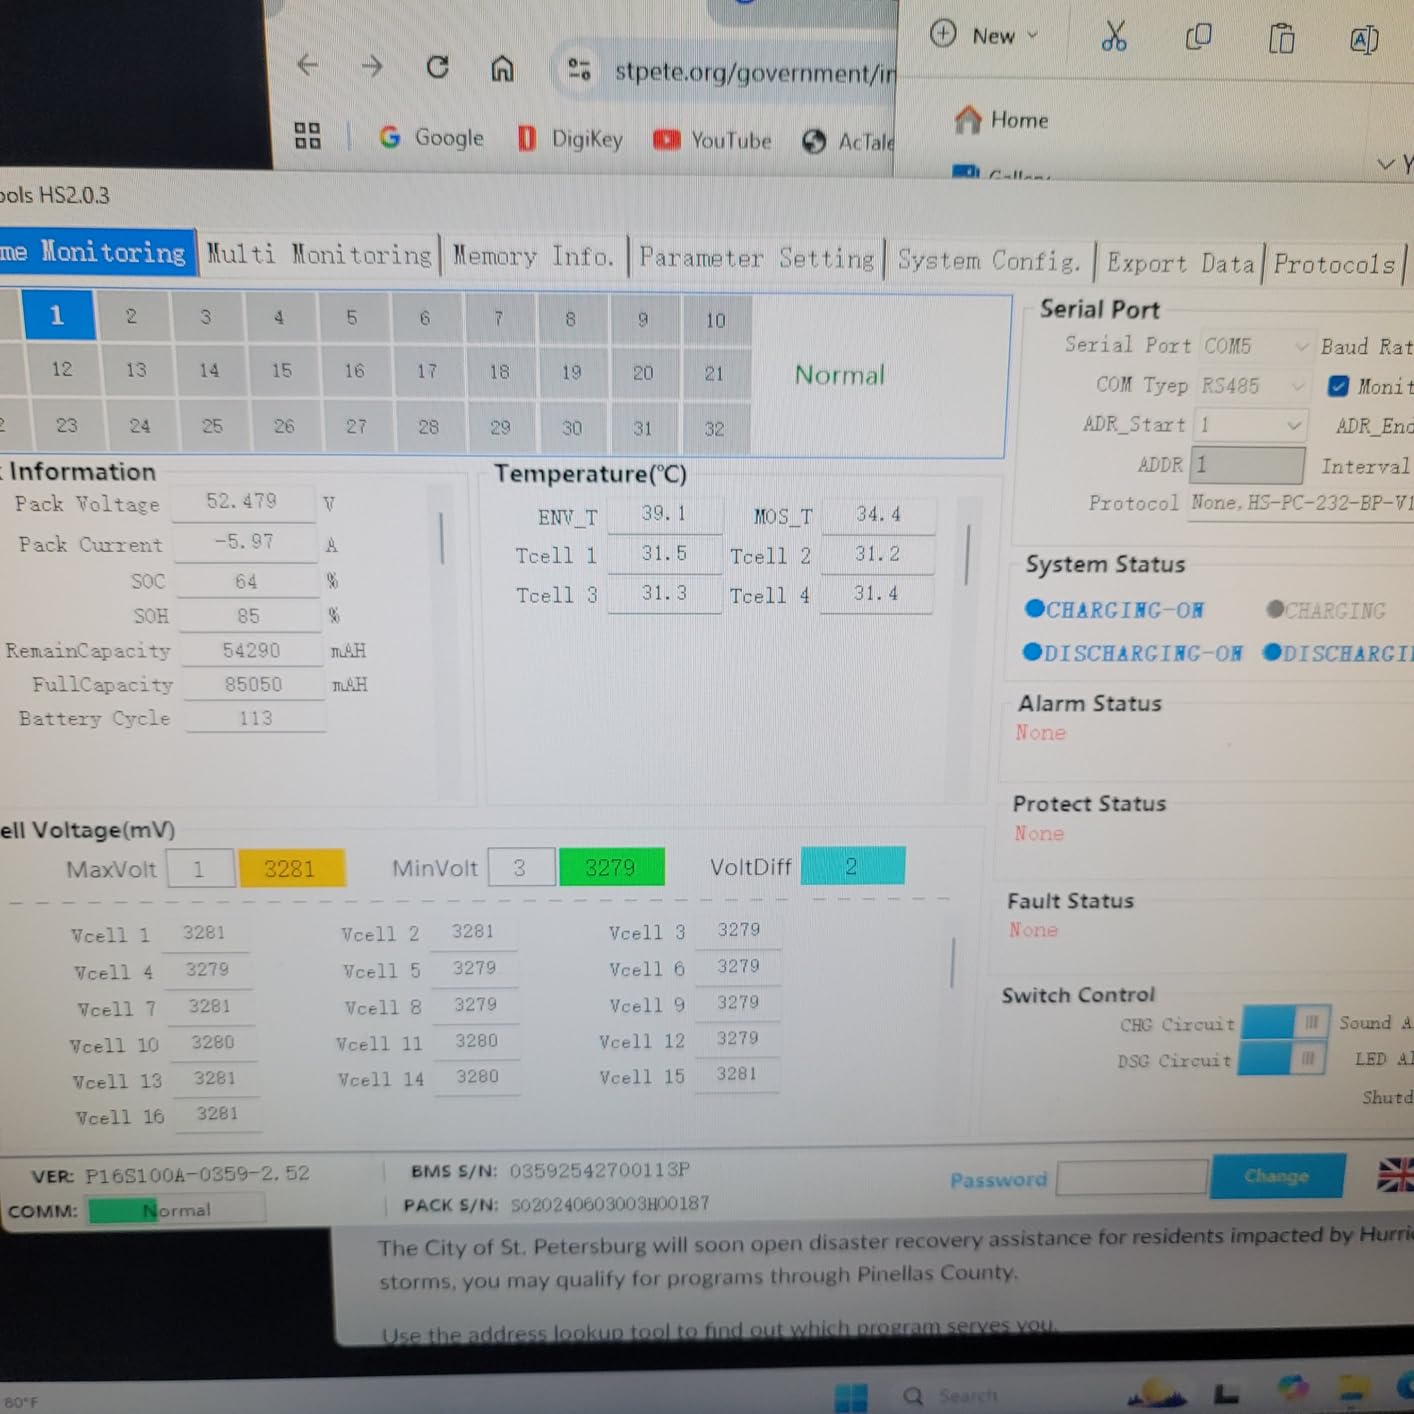Click the MOS_T value 34.4
The width and height of the screenshot is (1414, 1414).
pos(878,515)
